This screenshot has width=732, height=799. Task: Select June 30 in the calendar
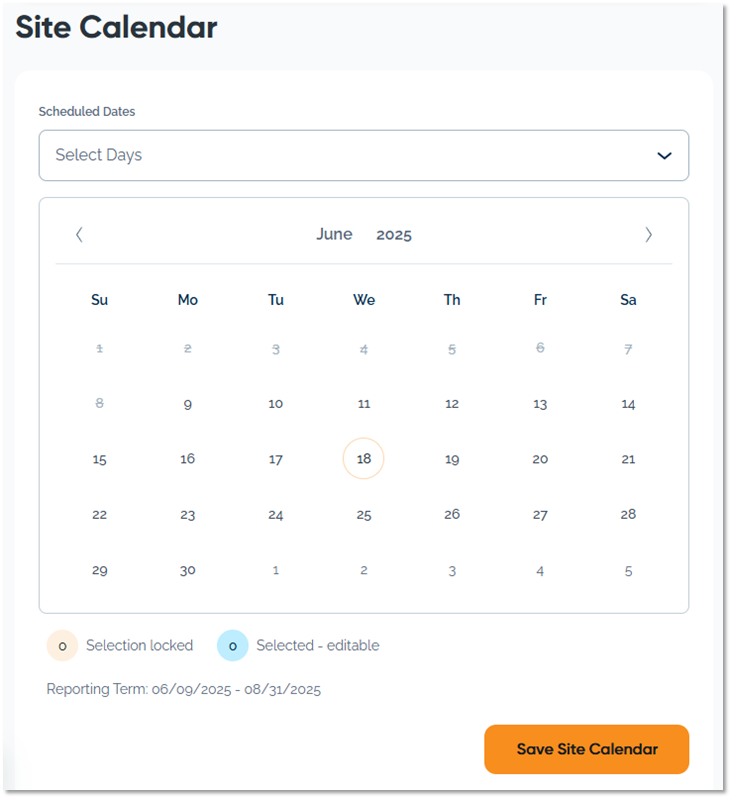click(188, 570)
